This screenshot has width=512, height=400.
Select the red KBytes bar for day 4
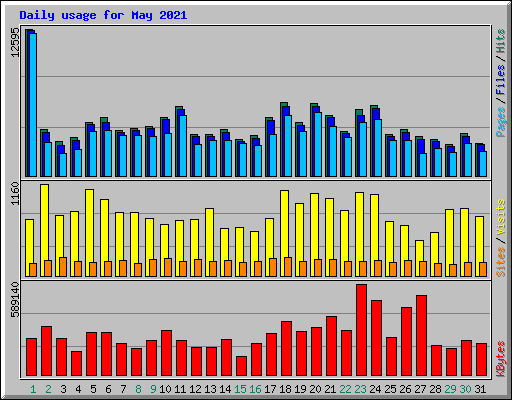pyautogui.click(x=76, y=364)
